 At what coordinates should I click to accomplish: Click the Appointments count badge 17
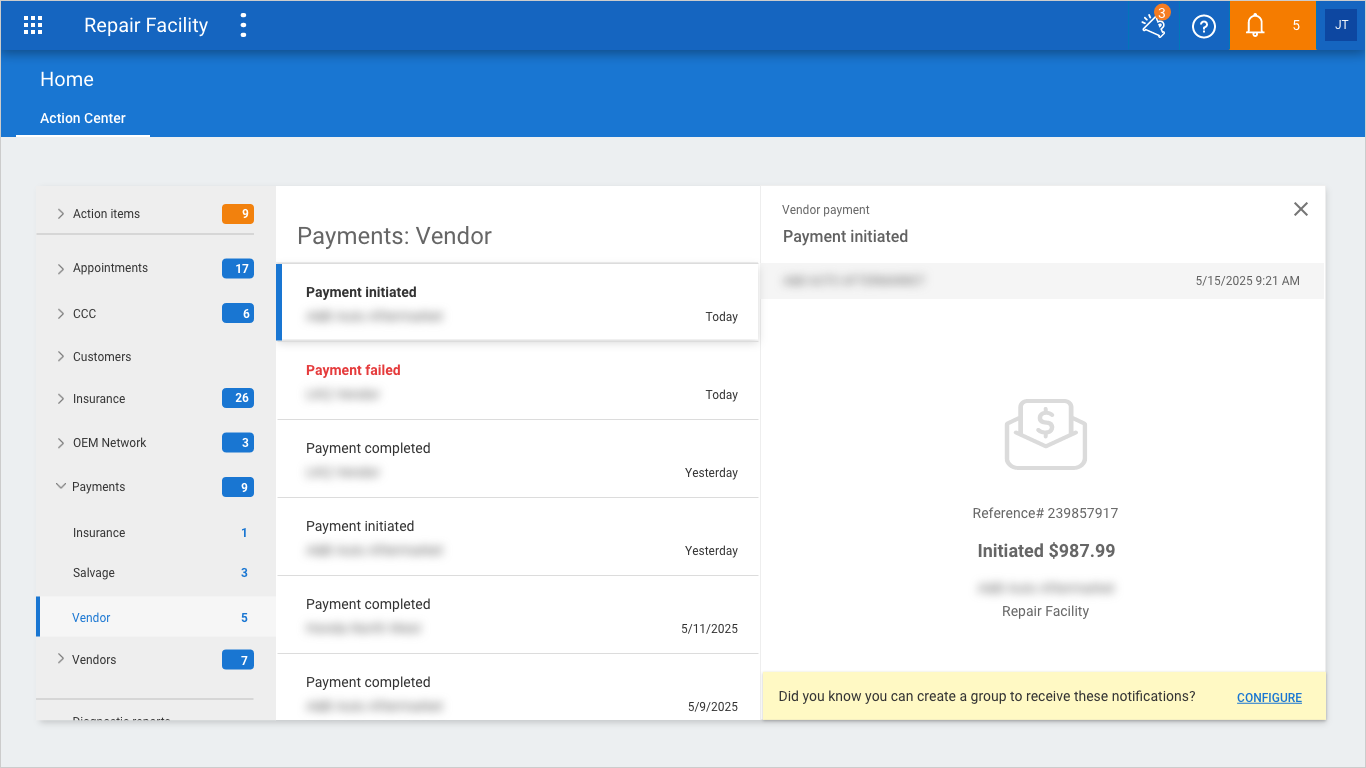(x=238, y=268)
